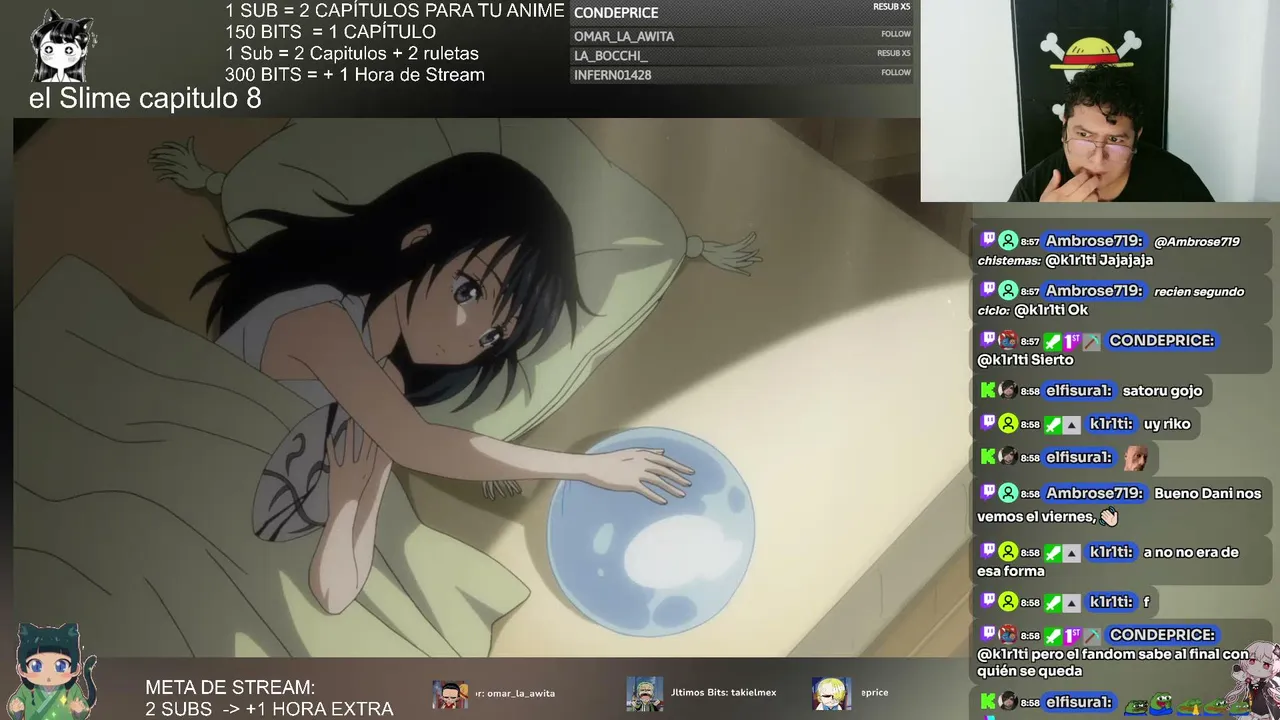The width and height of the screenshot is (1280, 720).
Task: Click the "150 BITS = 1 CAPÍTULO" line
Action: point(330,32)
